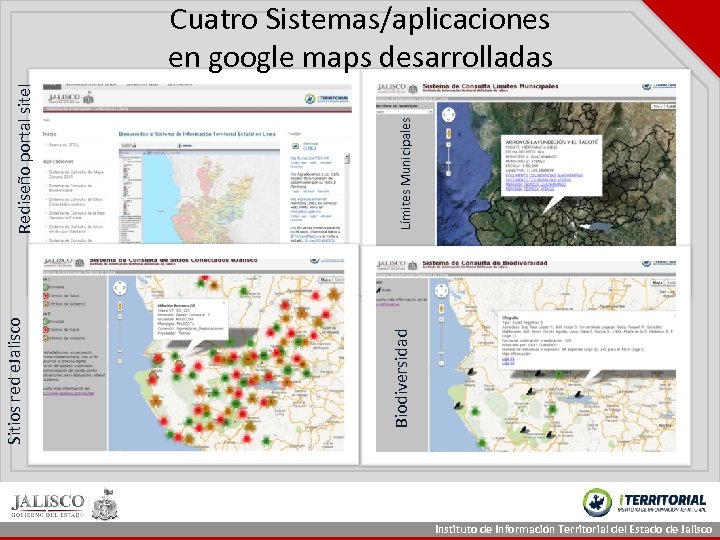Toggle the Aves bird layer in the Biodiversidad sidebar
The width and height of the screenshot is (720, 540).
coord(383,290)
